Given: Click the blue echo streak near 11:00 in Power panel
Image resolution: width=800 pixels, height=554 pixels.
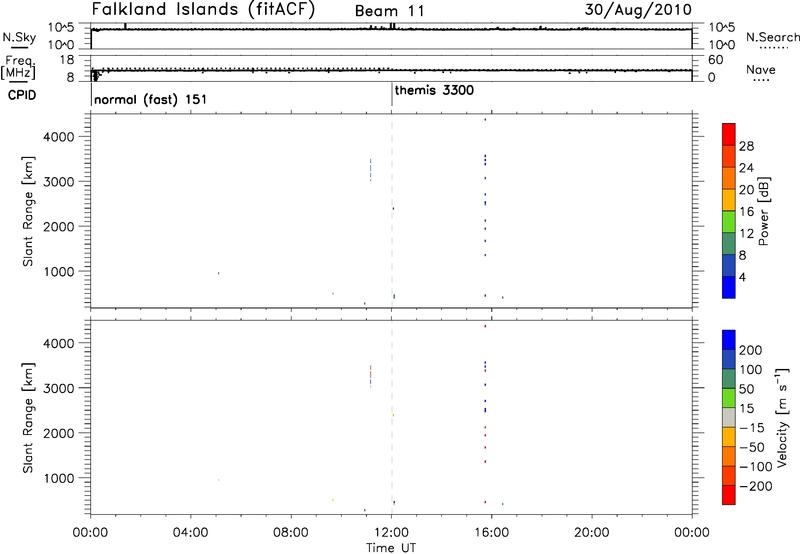Looking at the screenshot, I should (370, 170).
